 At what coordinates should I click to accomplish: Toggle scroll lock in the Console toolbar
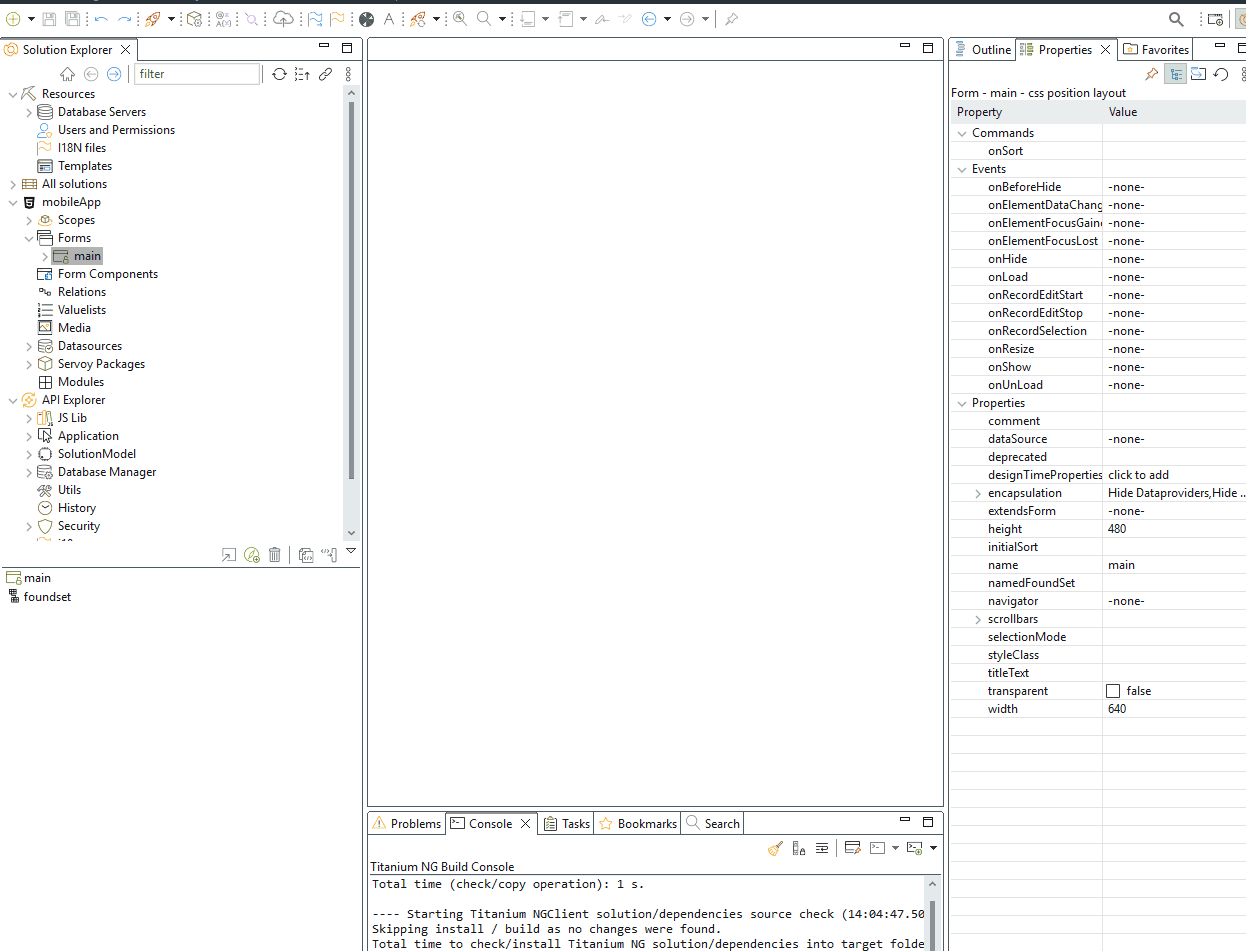click(x=799, y=848)
